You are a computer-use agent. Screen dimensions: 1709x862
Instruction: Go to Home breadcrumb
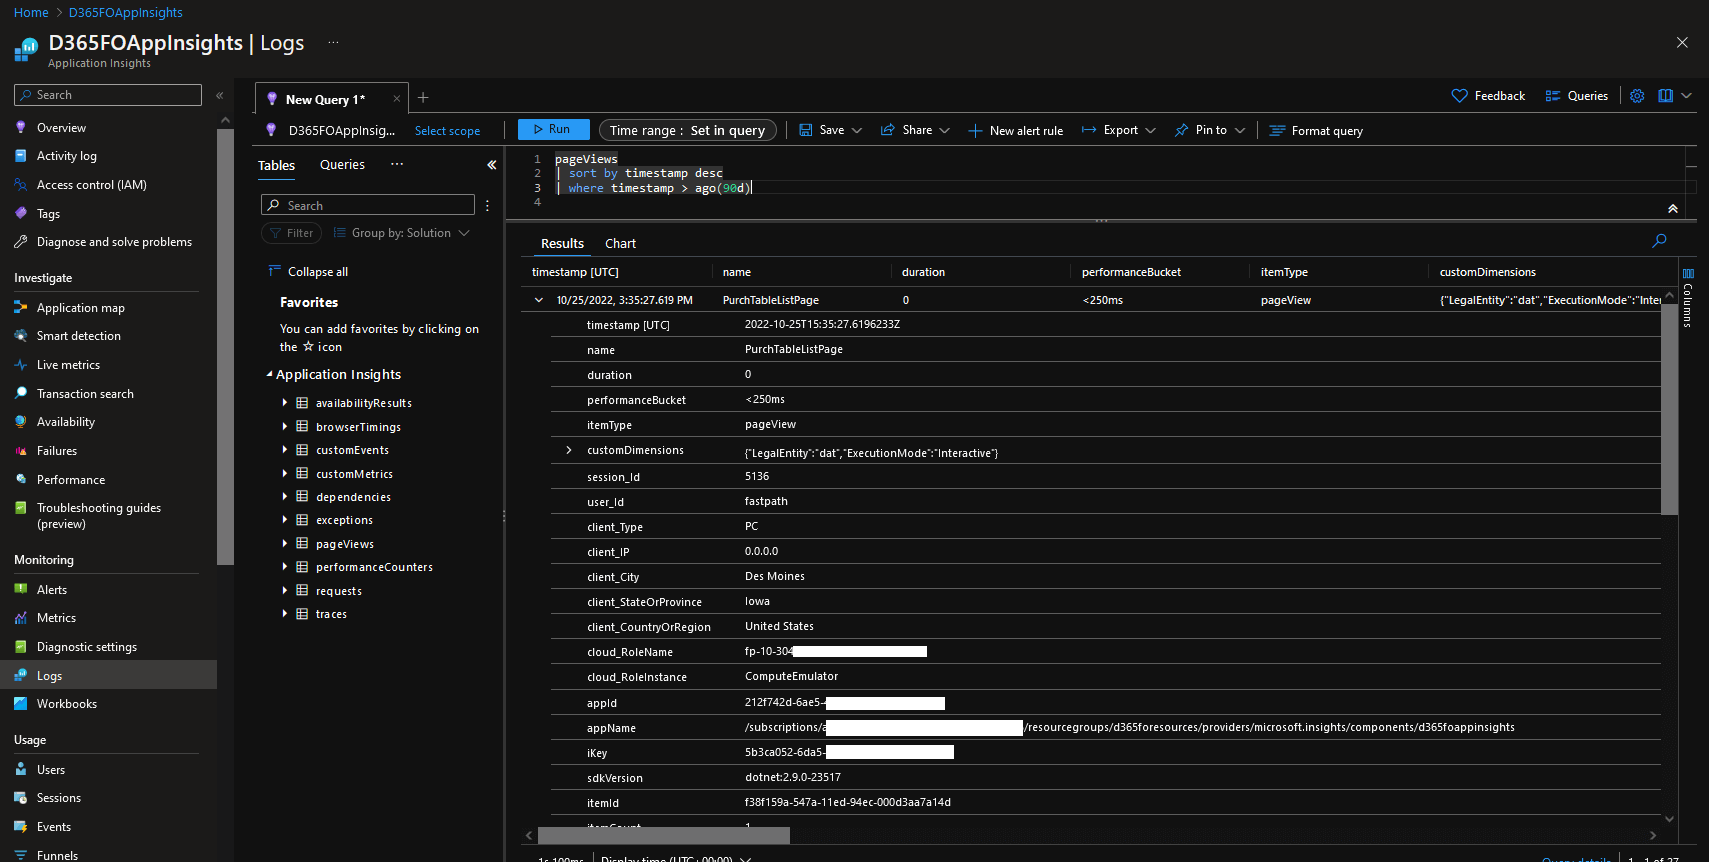(31, 13)
